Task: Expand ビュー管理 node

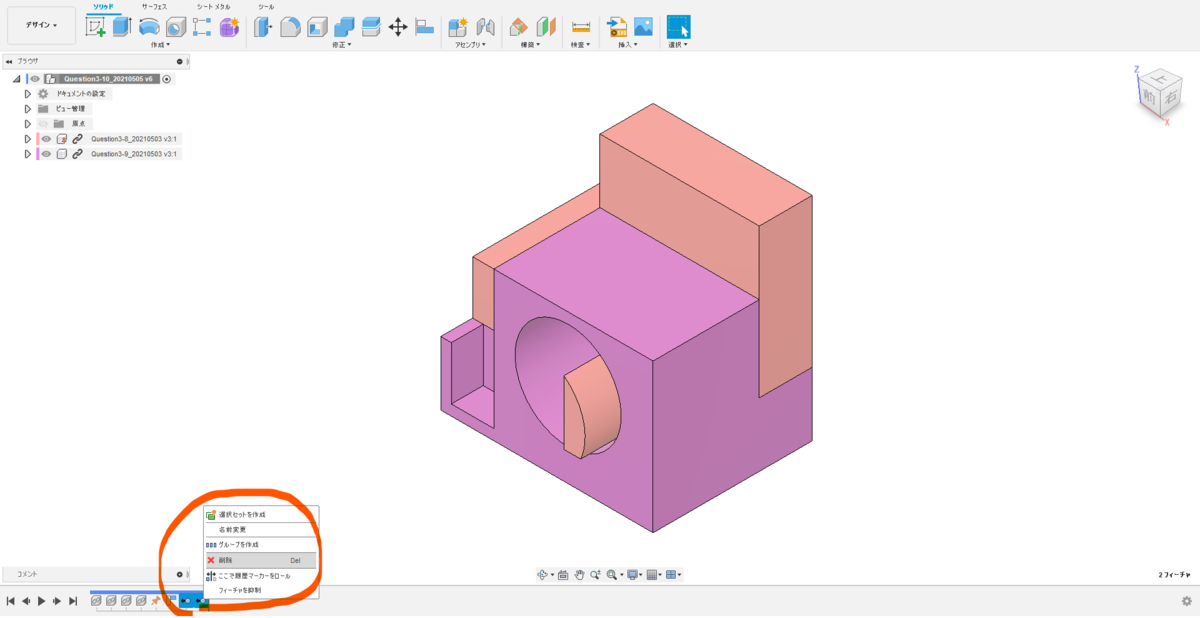Action: (28, 108)
